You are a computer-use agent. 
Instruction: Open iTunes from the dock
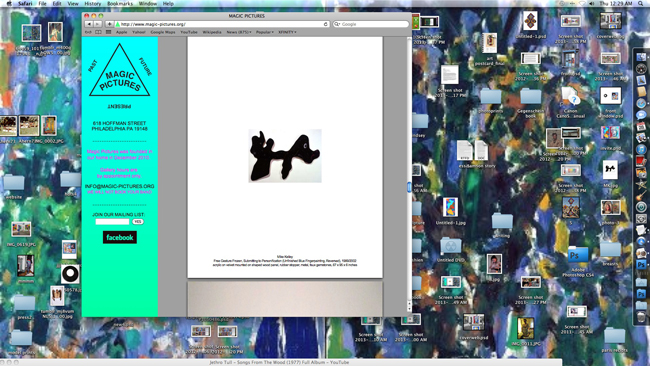641,149
